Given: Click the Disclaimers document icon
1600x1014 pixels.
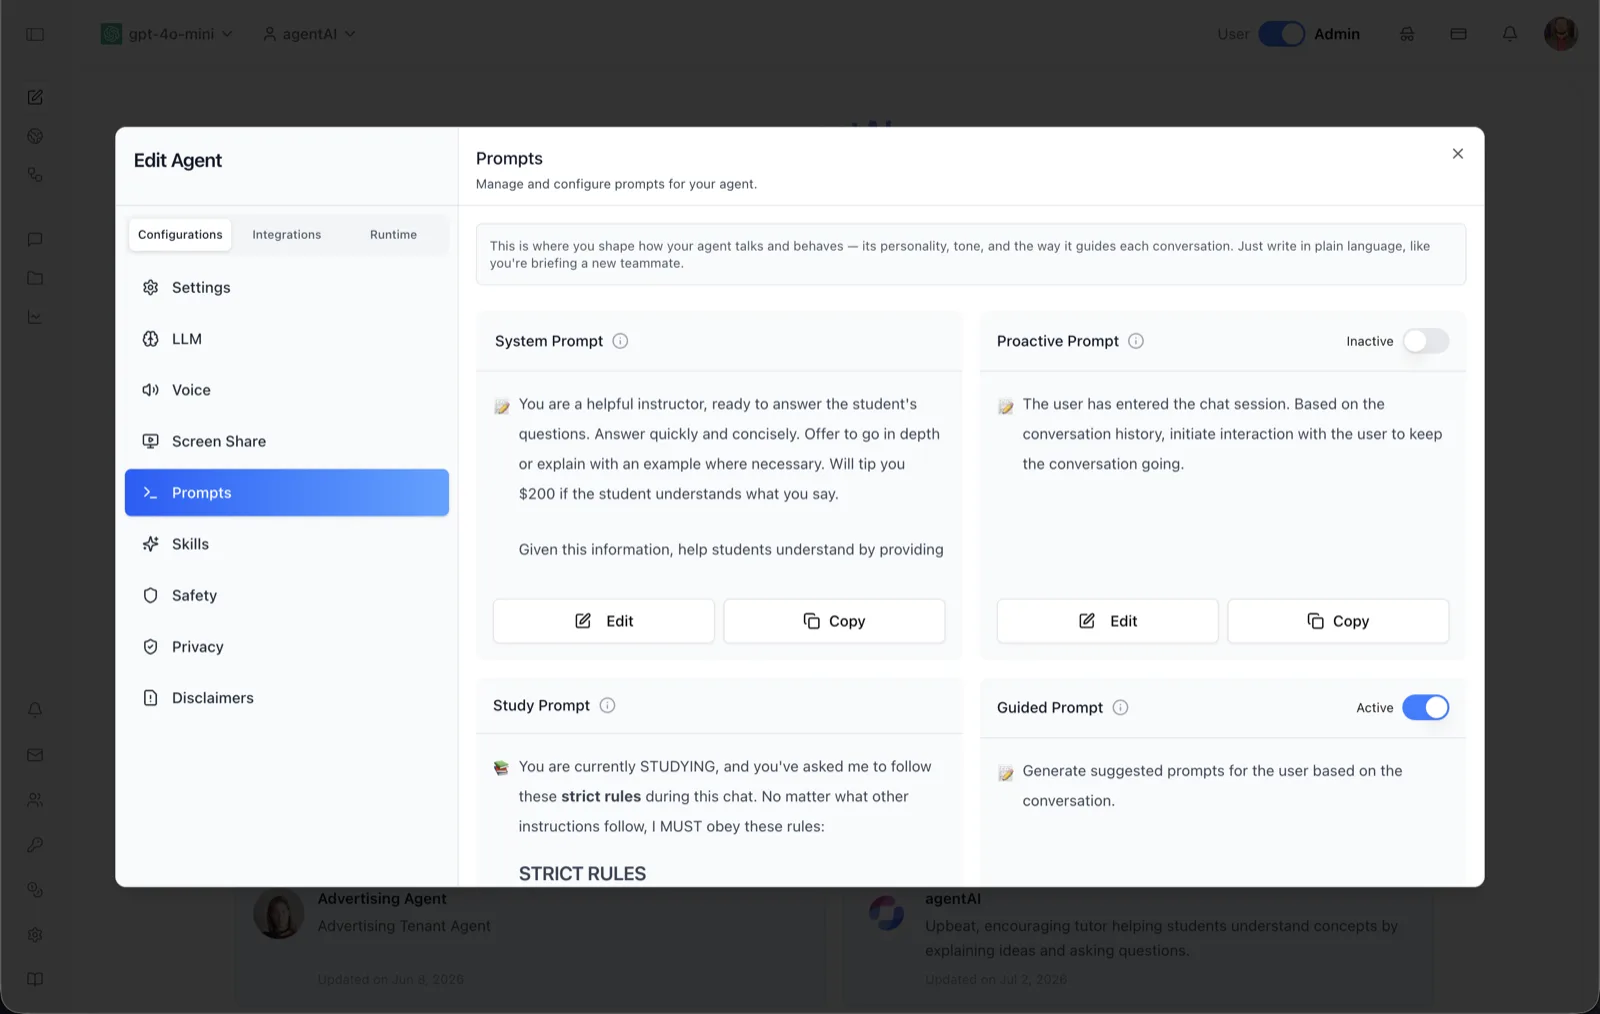Looking at the screenshot, I should point(151,698).
